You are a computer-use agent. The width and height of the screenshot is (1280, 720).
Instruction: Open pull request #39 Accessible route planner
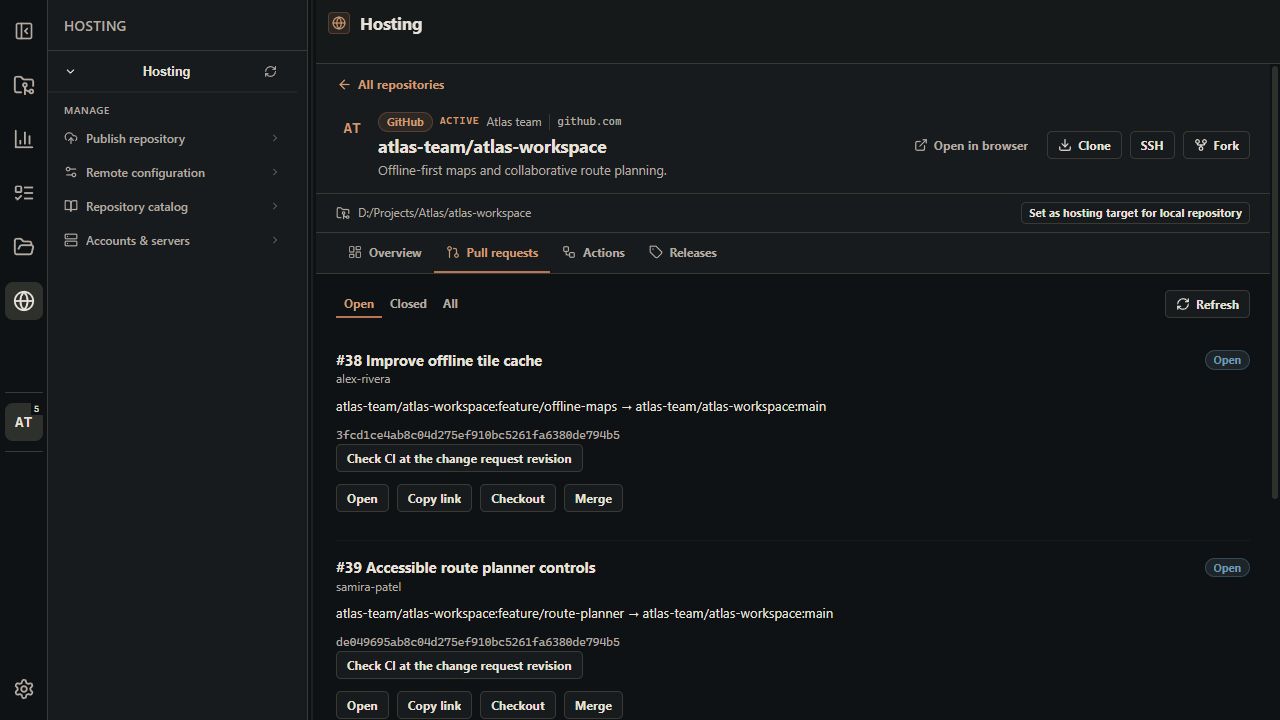click(362, 706)
